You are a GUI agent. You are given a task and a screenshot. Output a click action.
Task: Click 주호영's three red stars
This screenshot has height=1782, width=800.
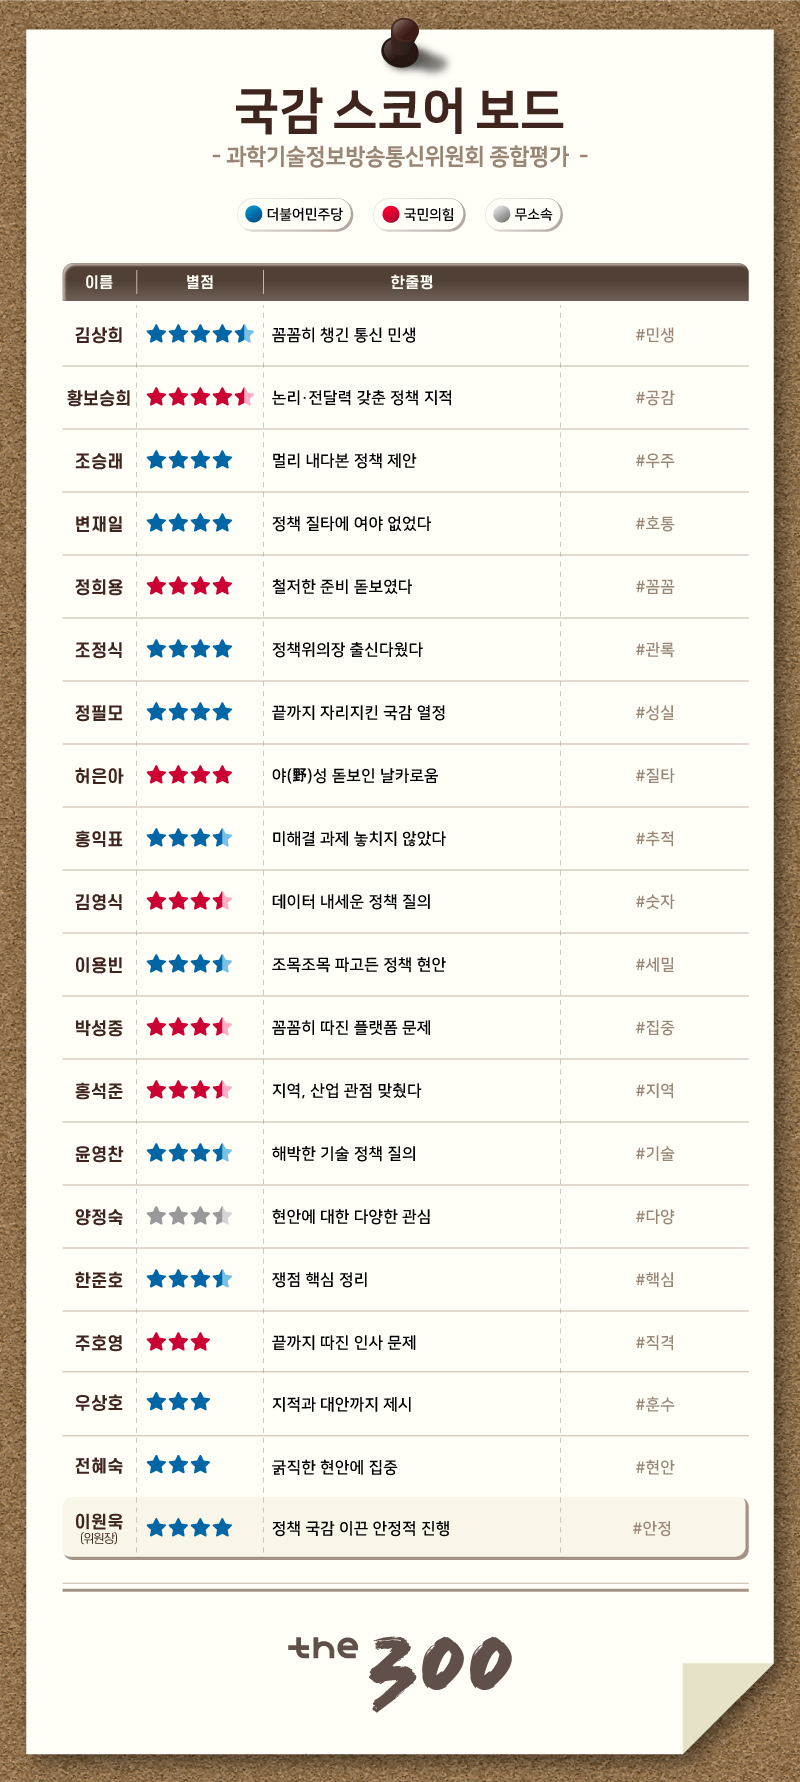coord(178,1342)
